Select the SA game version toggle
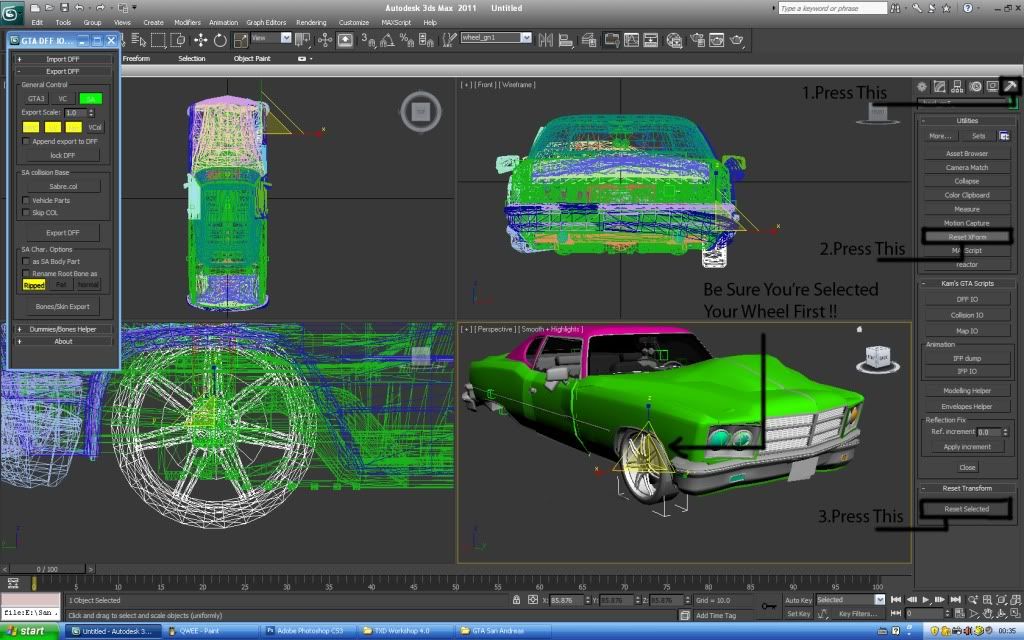 pyautogui.click(x=91, y=99)
